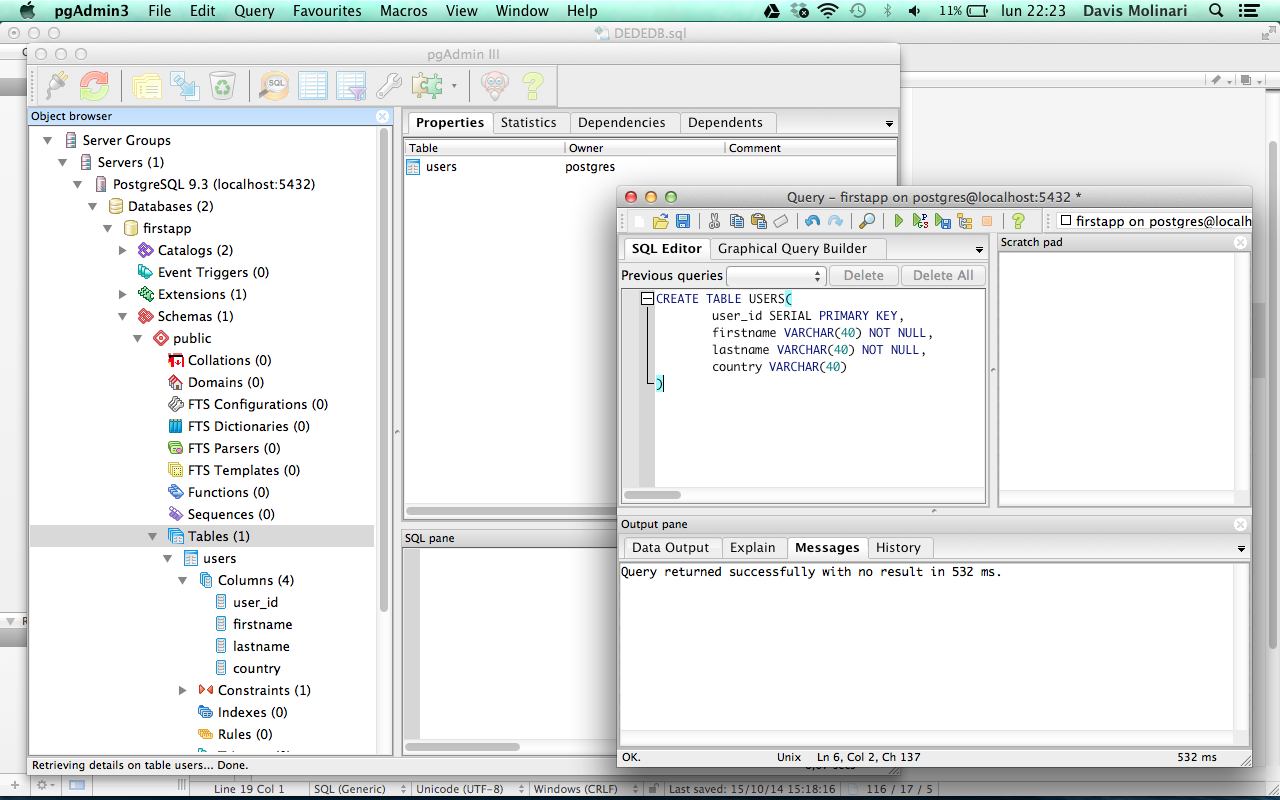Click the View Data grid icon
The height and width of the screenshot is (800, 1280).
[313, 86]
